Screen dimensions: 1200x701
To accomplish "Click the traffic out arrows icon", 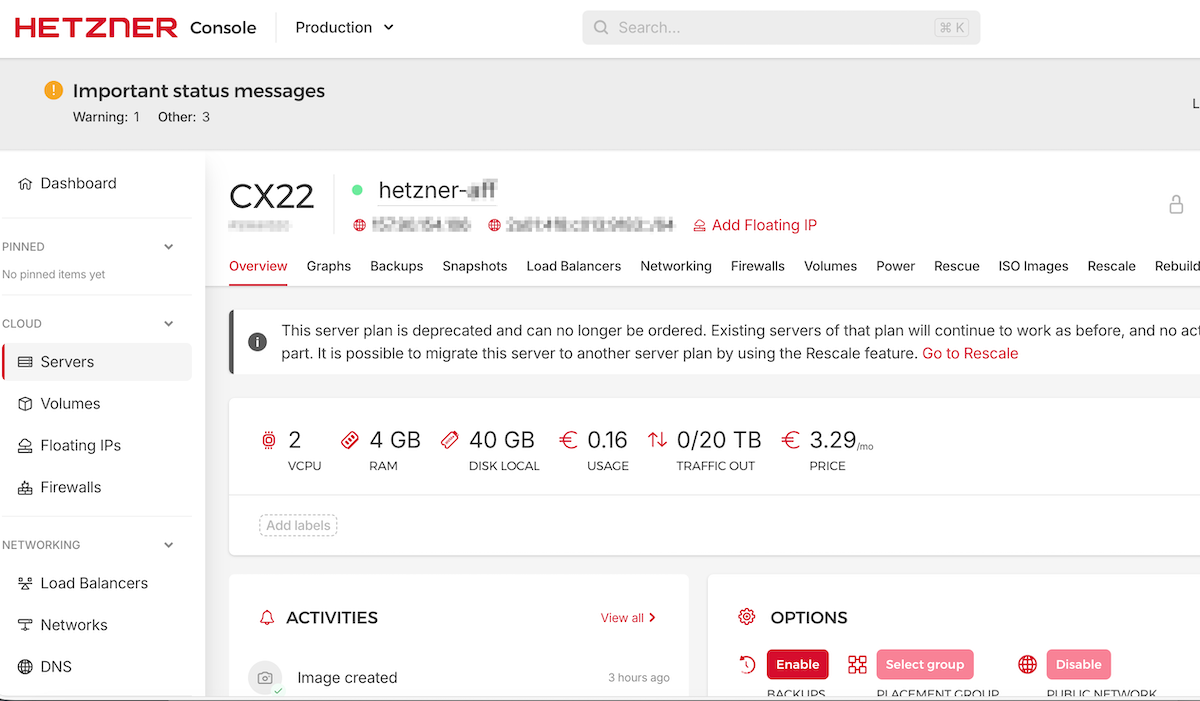I will click(657, 440).
